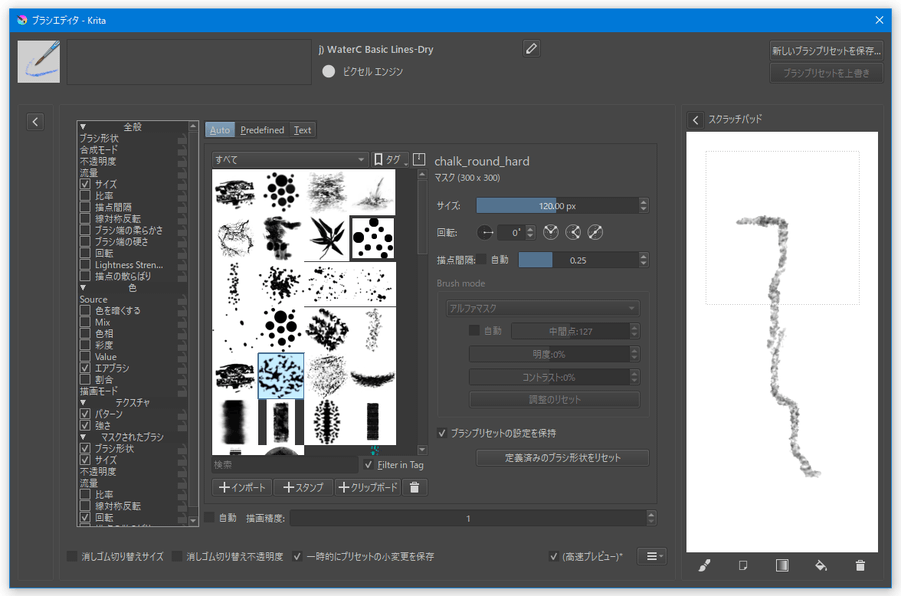Hide the scratchpad with its arrow button
901x596 pixels.
[x=695, y=120]
